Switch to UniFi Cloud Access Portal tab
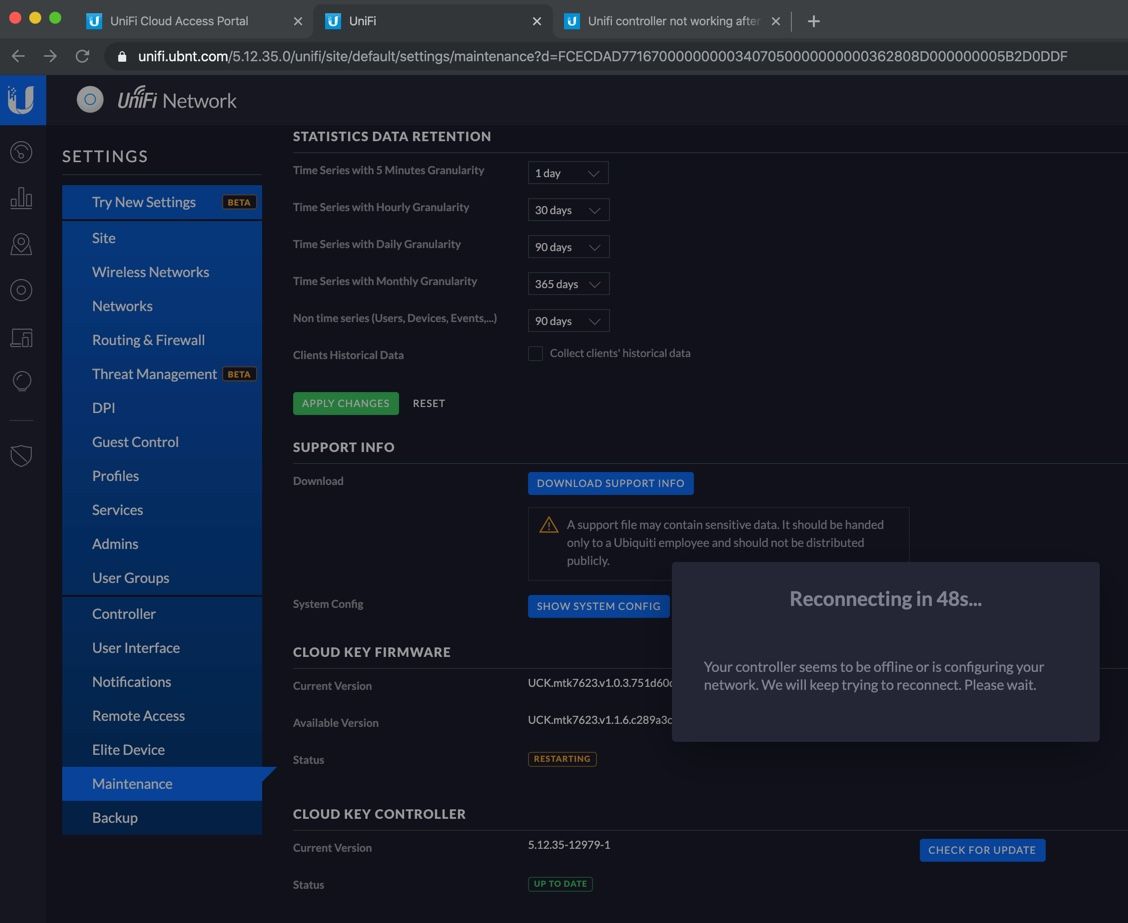 point(180,21)
